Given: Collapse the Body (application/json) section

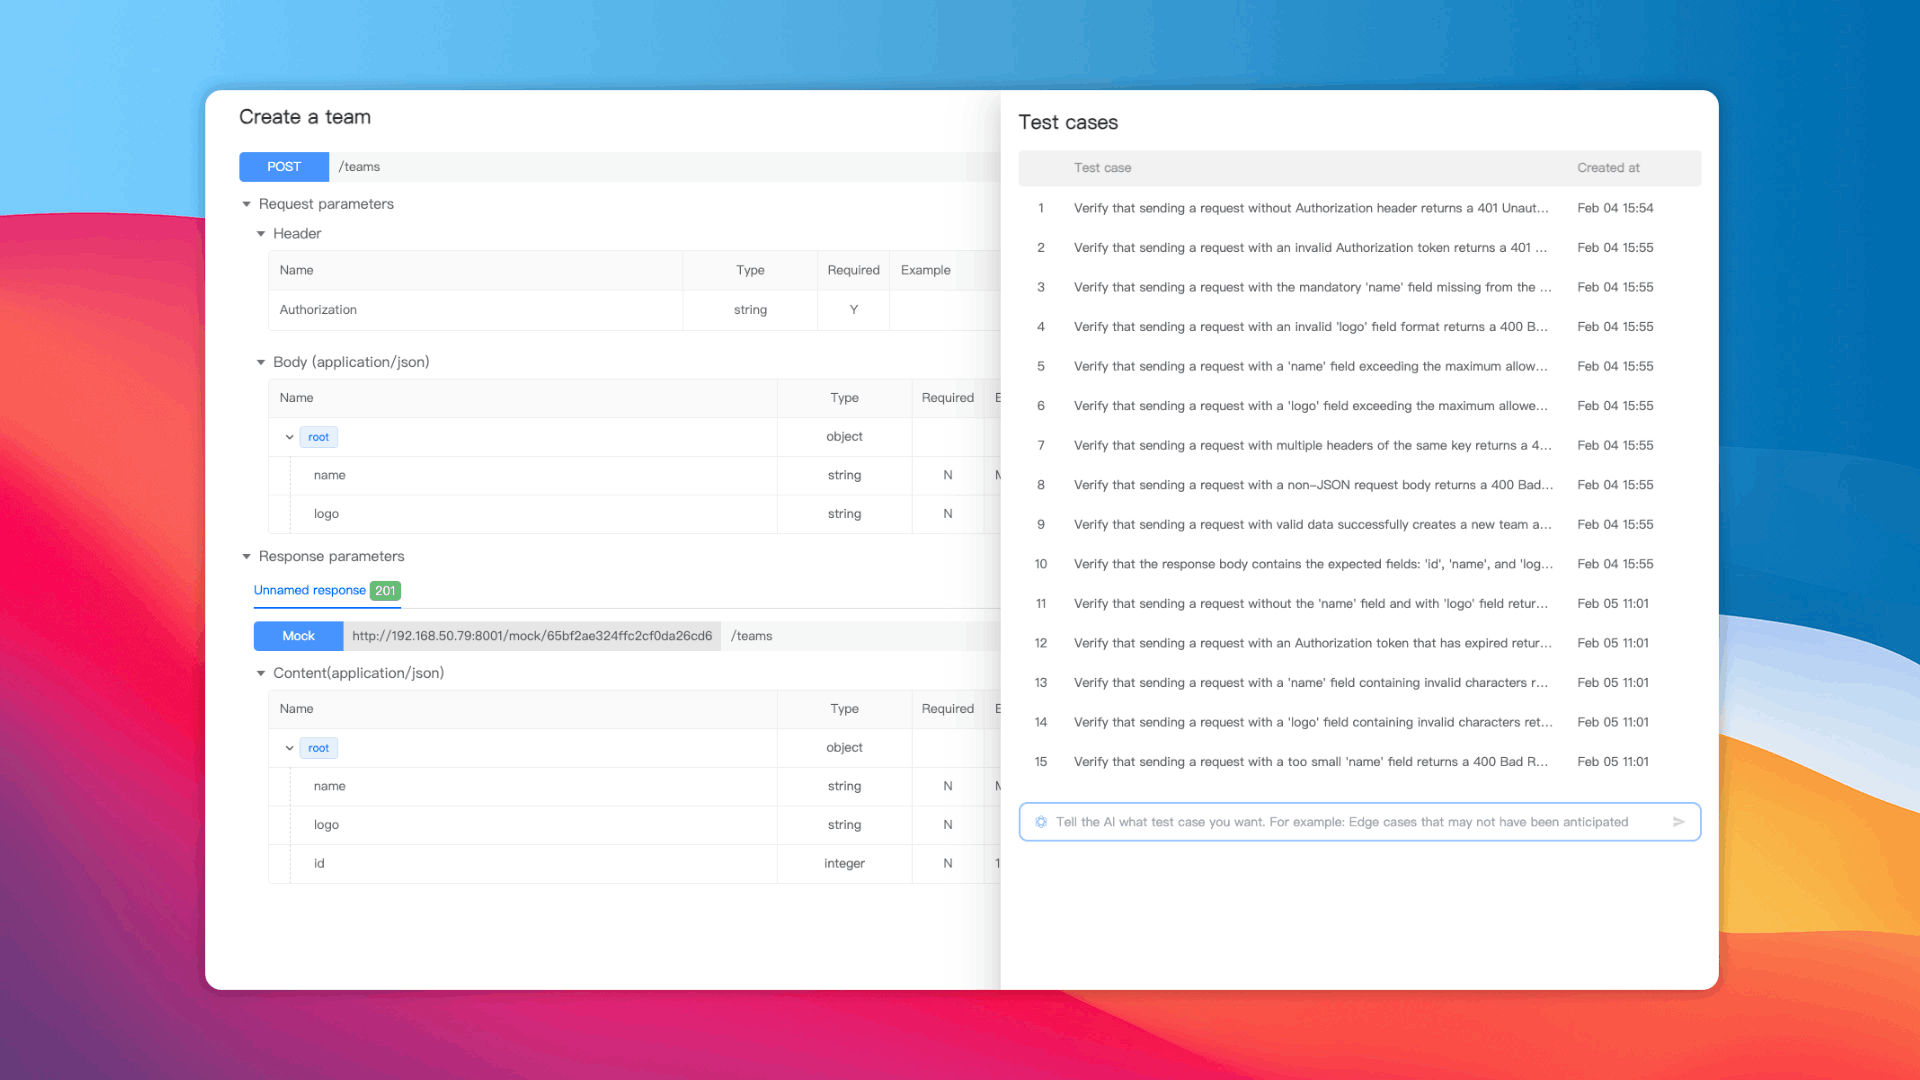Looking at the screenshot, I should tap(261, 362).
